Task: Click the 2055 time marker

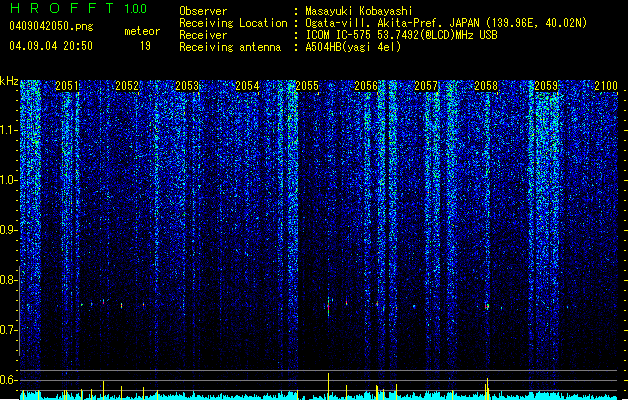Action: [307, 86]
